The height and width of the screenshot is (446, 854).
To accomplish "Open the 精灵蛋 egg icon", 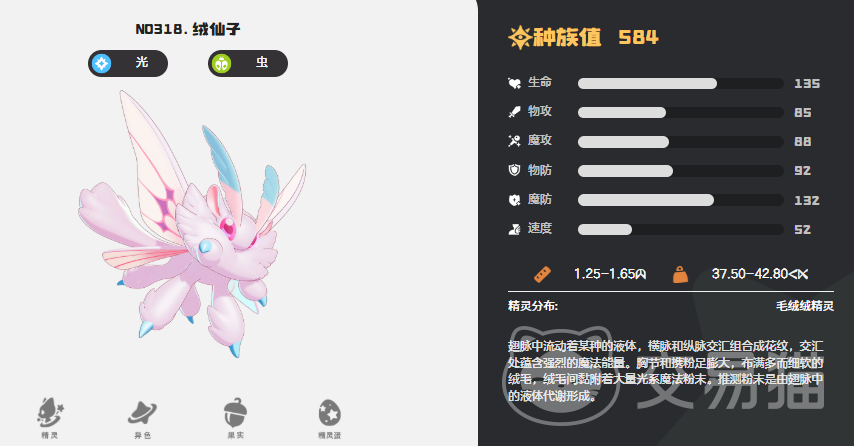I will tap(330, 413).
